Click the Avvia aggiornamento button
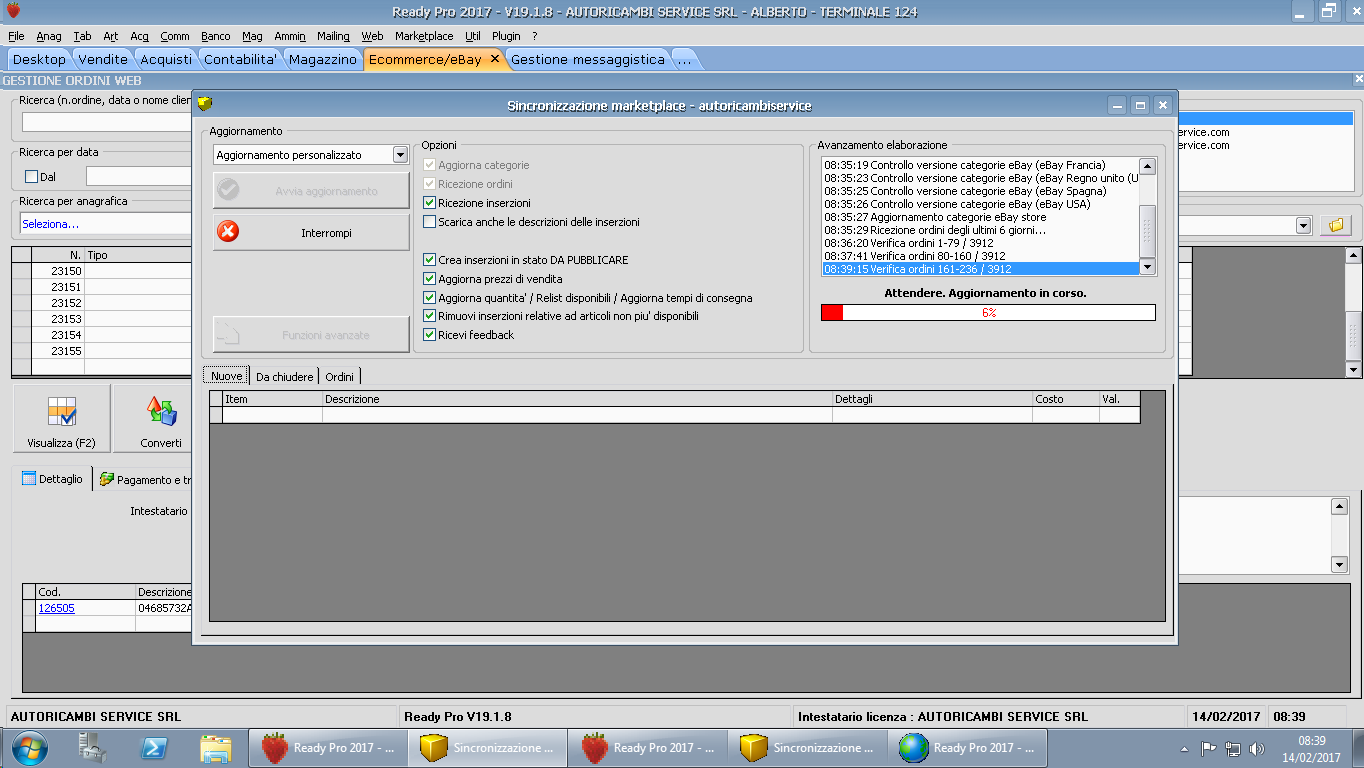 (x=311, y=190)
